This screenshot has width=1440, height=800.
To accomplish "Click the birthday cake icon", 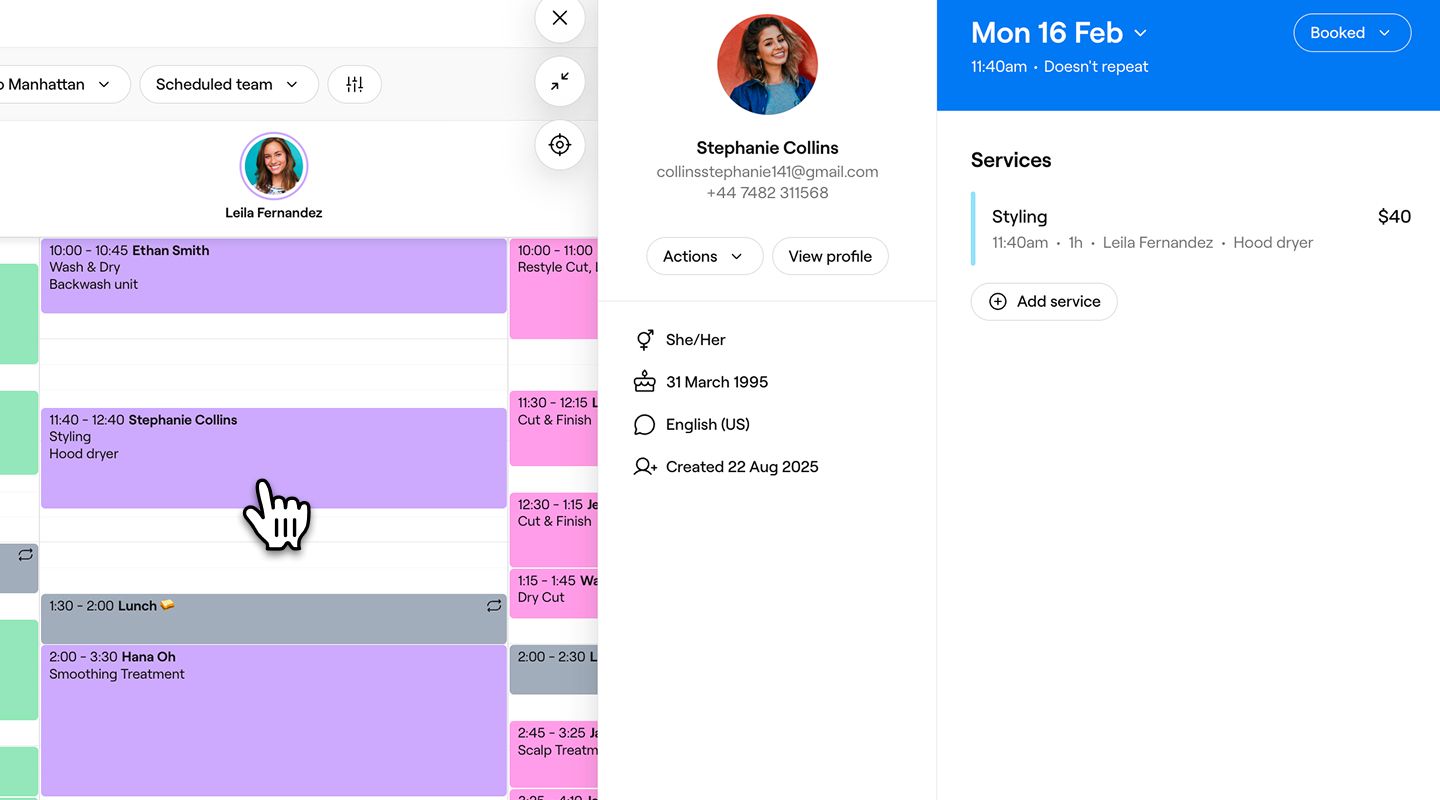I will click(x=645, y=382).
